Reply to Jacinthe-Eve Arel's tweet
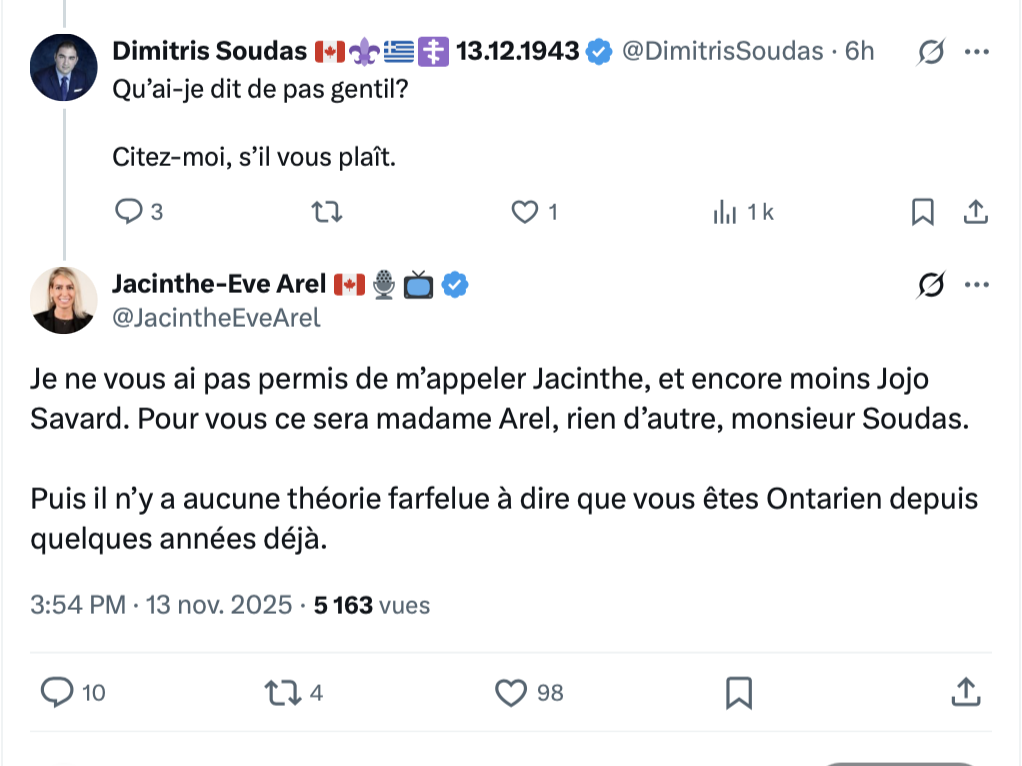1022x766 pixels. pyautogui.click(x=59, y=691)
